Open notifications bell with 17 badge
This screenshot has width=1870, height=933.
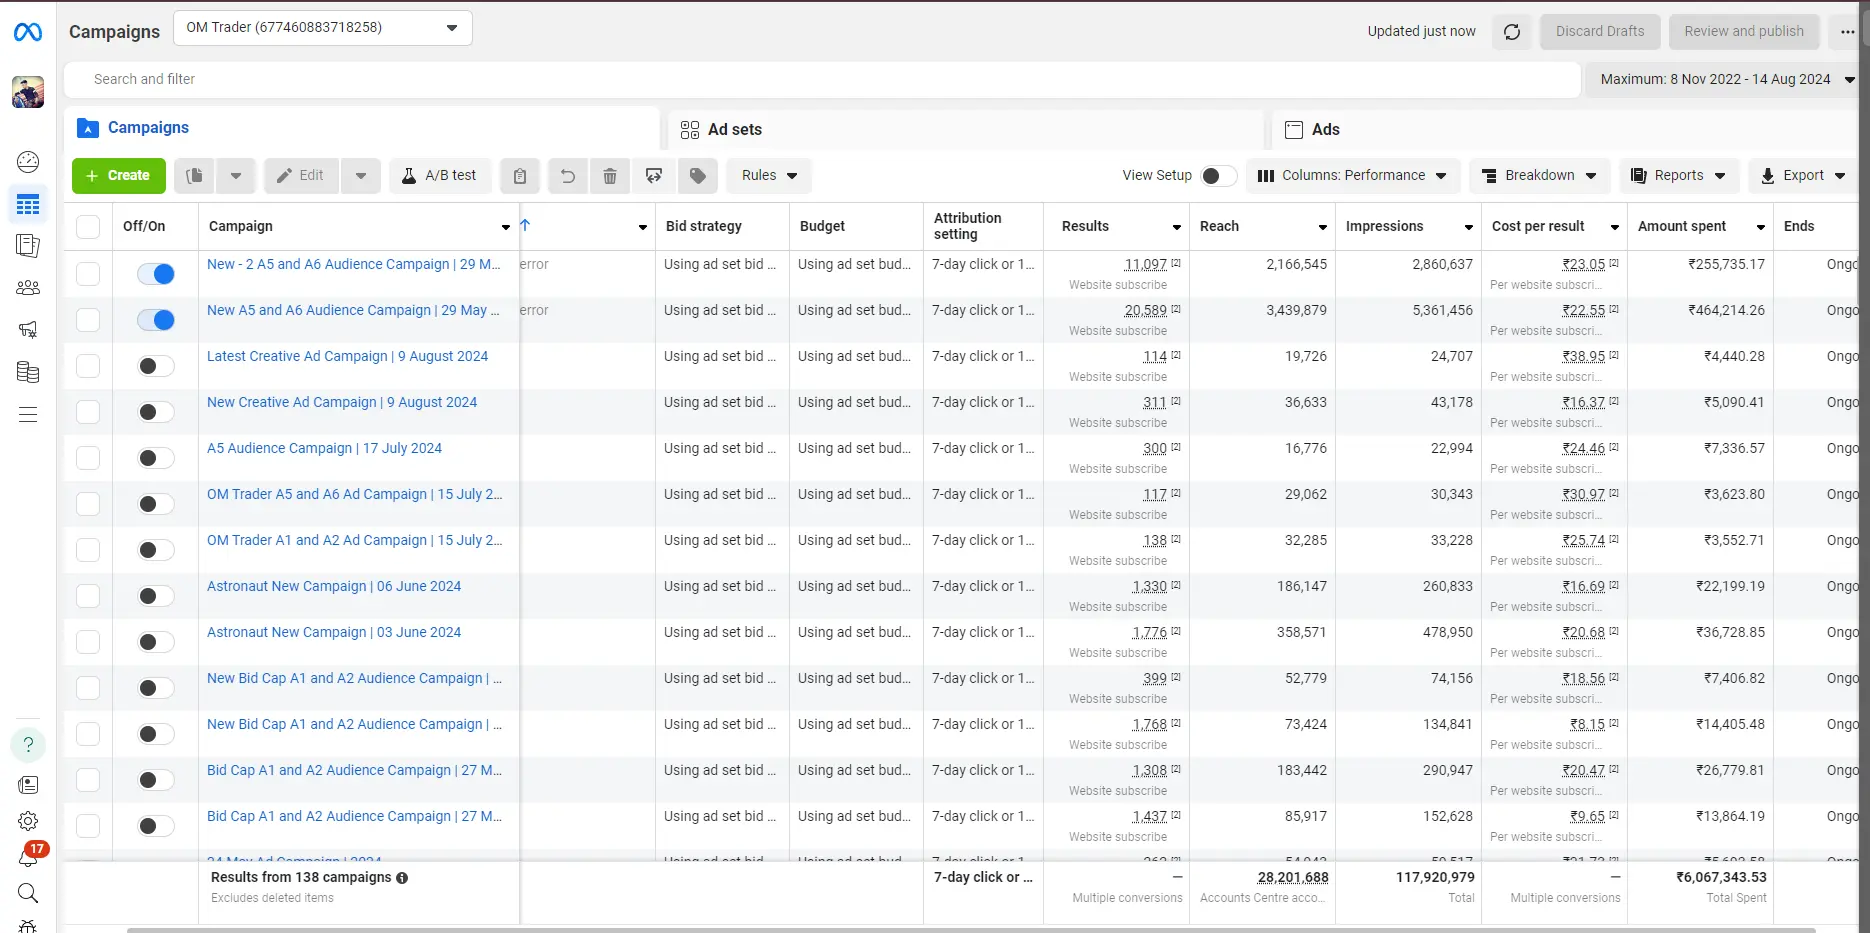[x=28, y=856]
